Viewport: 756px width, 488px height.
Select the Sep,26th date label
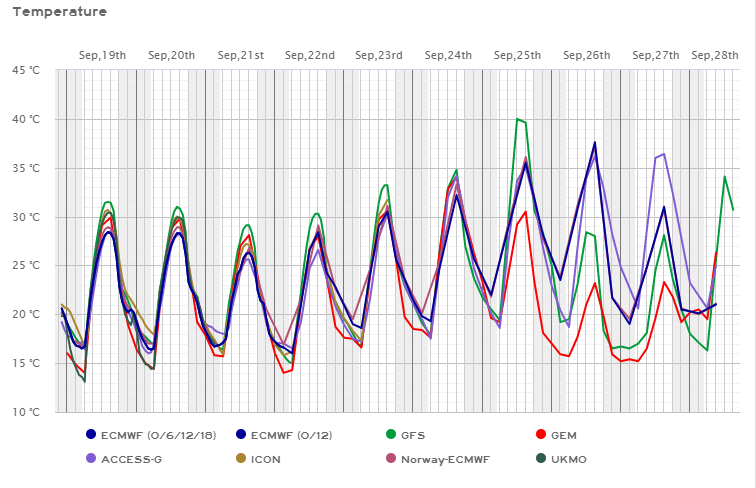587,55
